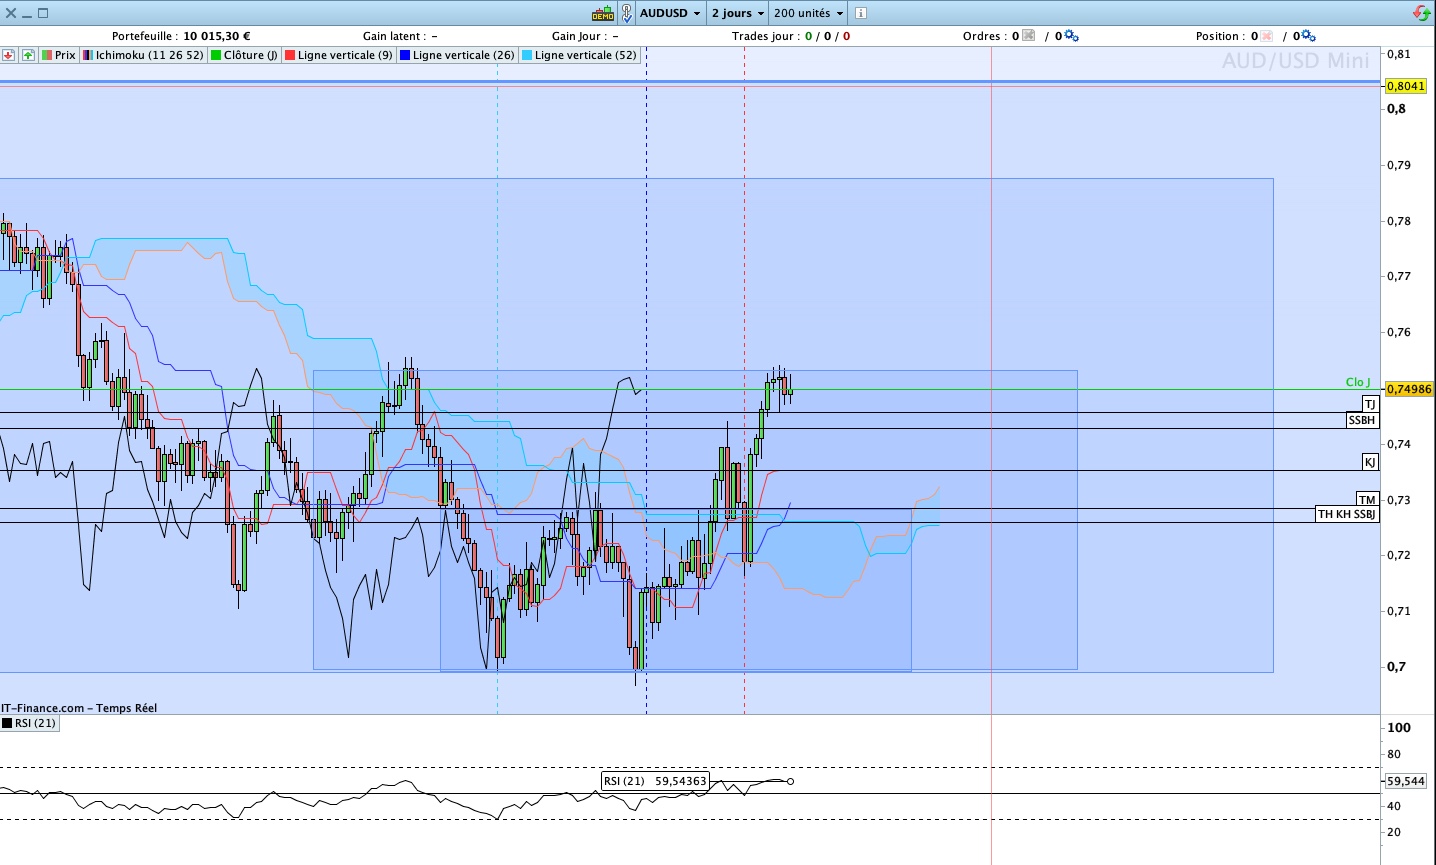
Task: Select the Clôture (J) indicator label
Action: 244,55
